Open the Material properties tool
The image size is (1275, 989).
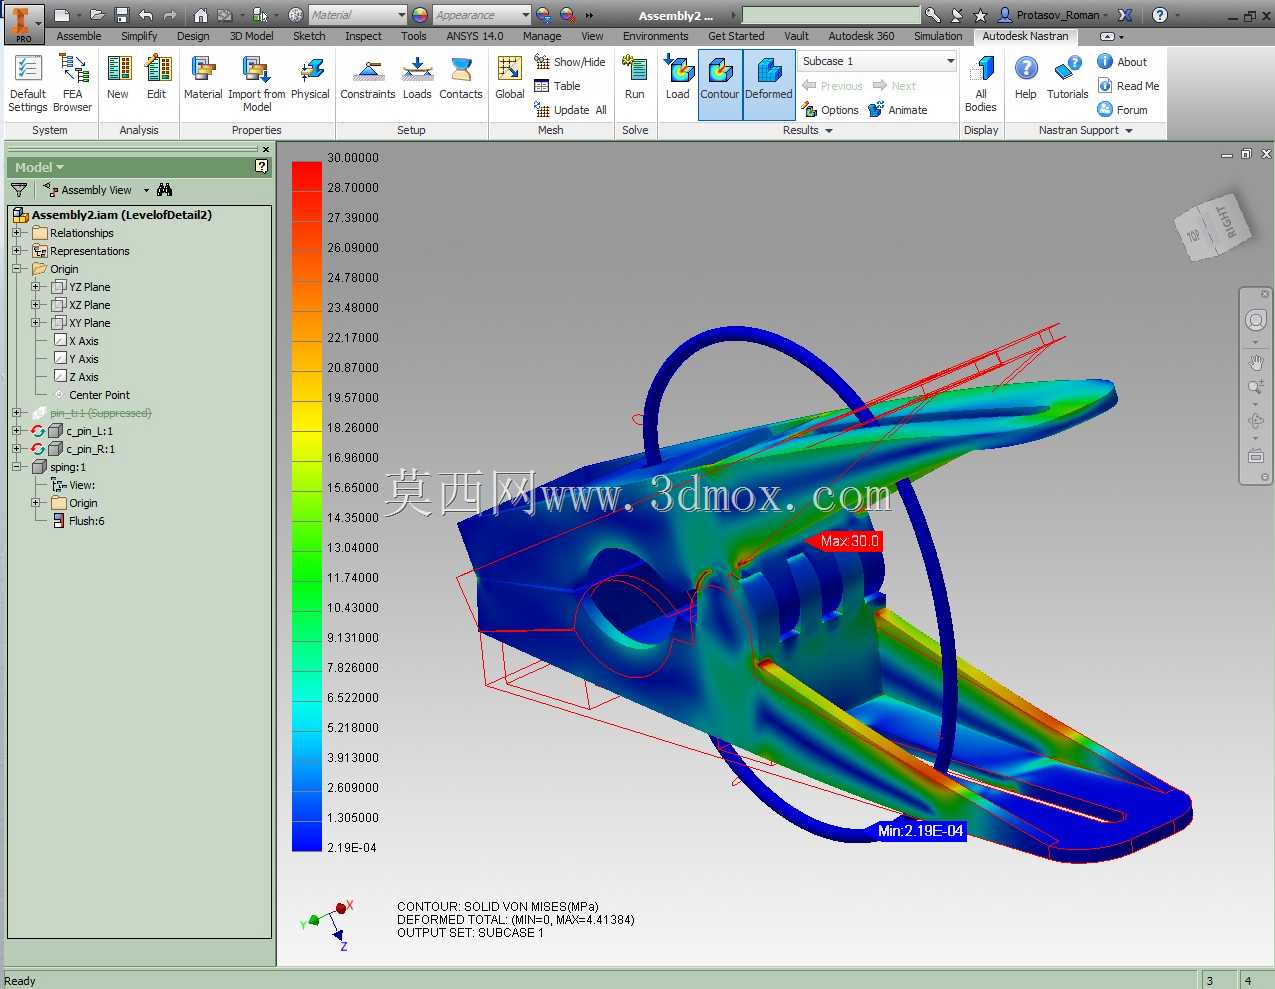click(203, 78)
